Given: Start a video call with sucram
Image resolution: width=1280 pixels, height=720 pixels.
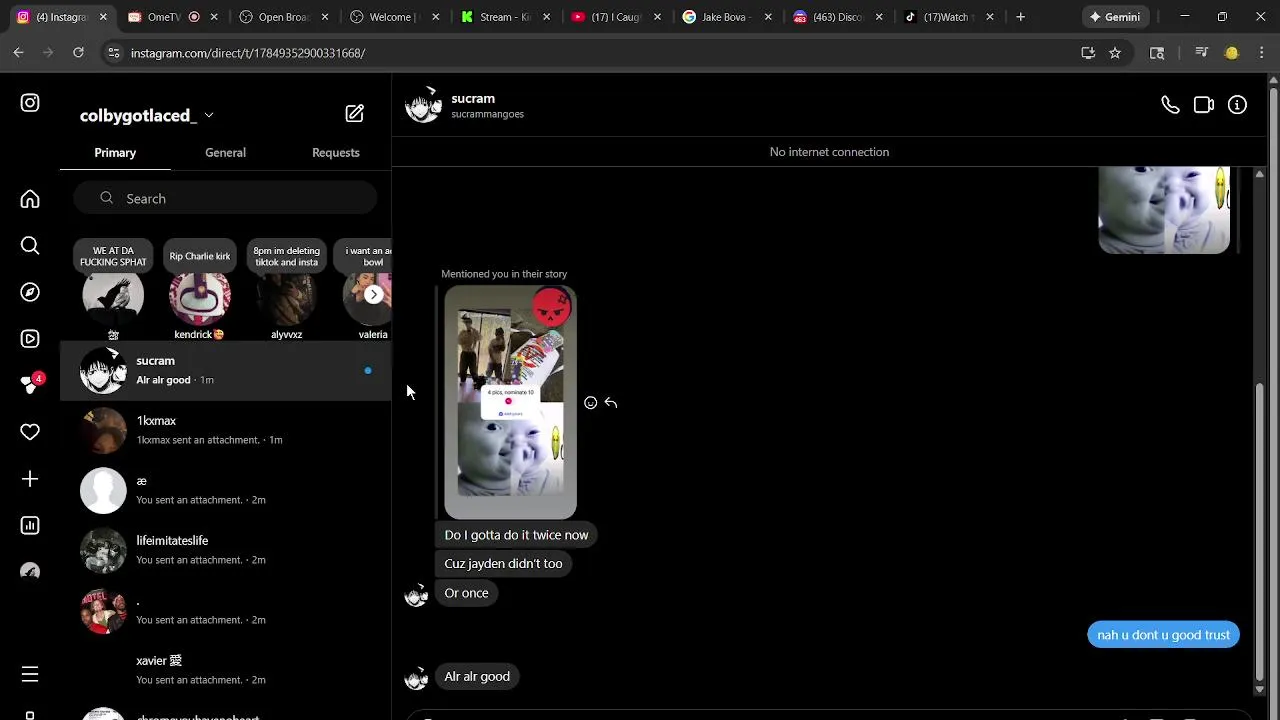Looking at the screenshot, I should 1204,105.
